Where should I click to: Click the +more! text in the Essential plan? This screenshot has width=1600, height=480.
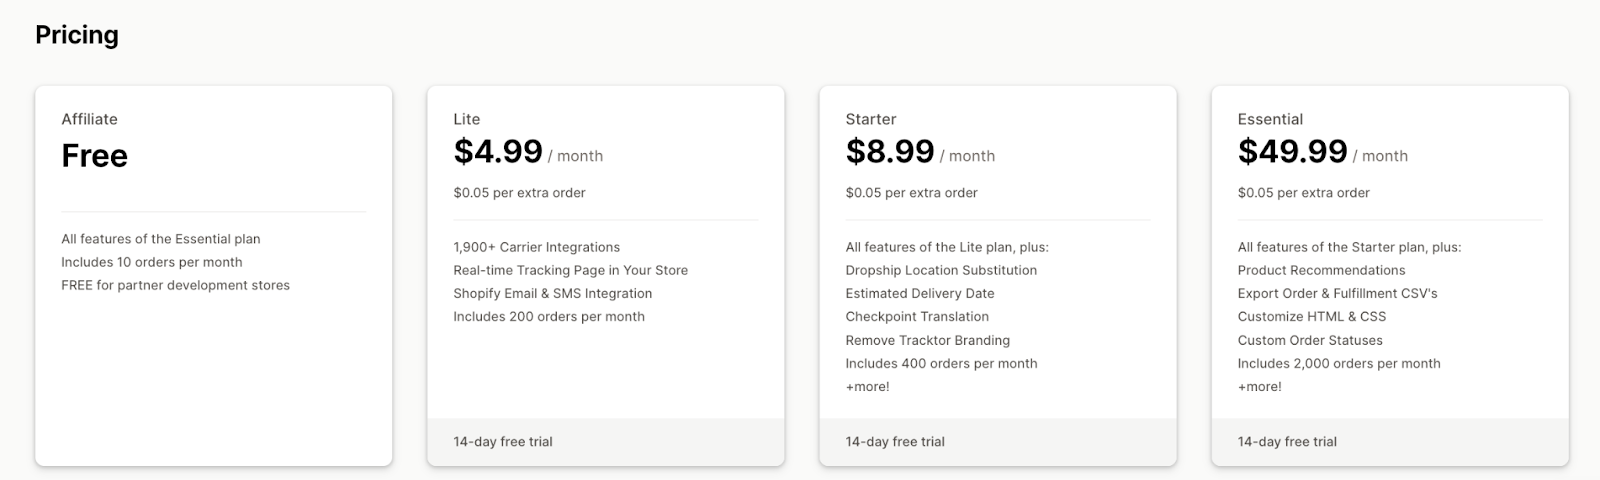(1259, 387)
